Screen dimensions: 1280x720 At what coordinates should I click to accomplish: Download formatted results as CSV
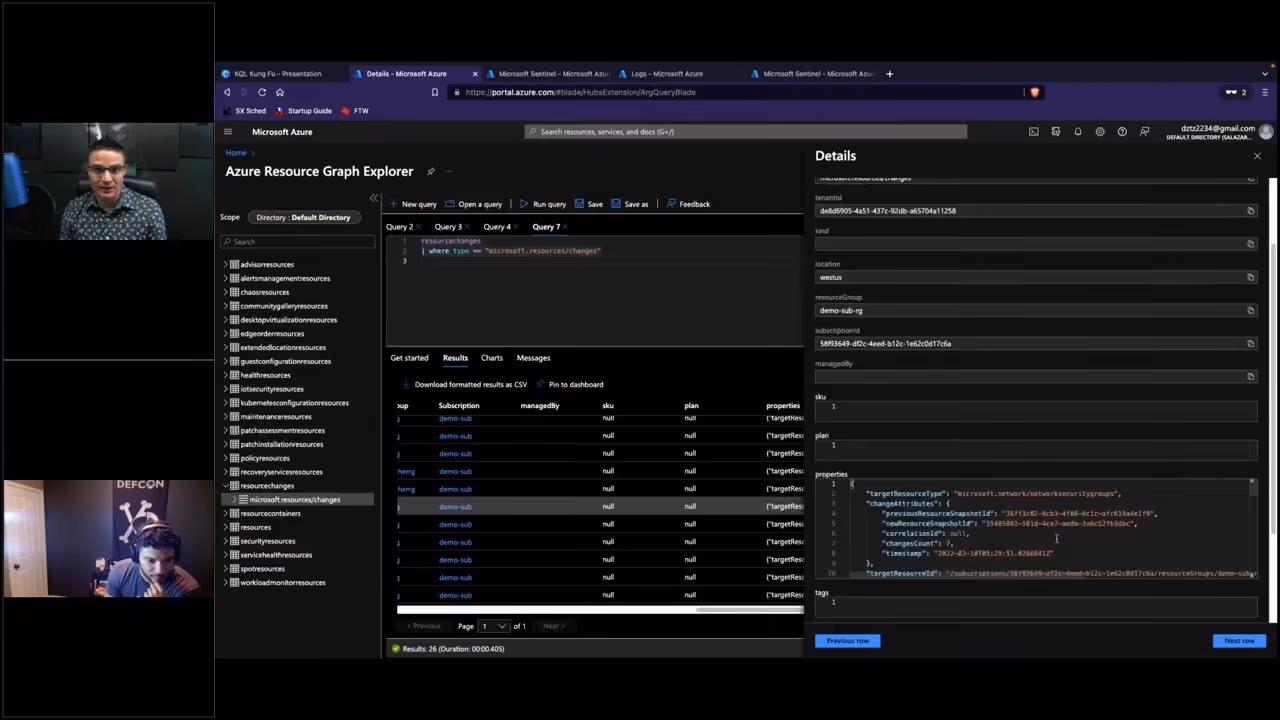[465, 384]
